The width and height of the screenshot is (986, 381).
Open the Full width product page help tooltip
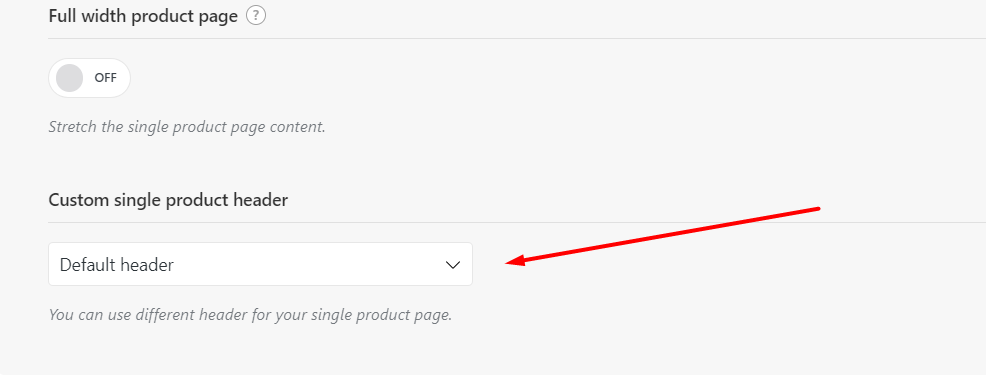click(256, 16)
